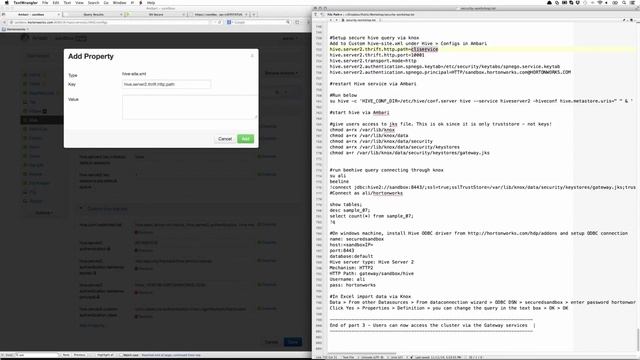
Task: Open the Go menu
Action: tap(106, 2)
